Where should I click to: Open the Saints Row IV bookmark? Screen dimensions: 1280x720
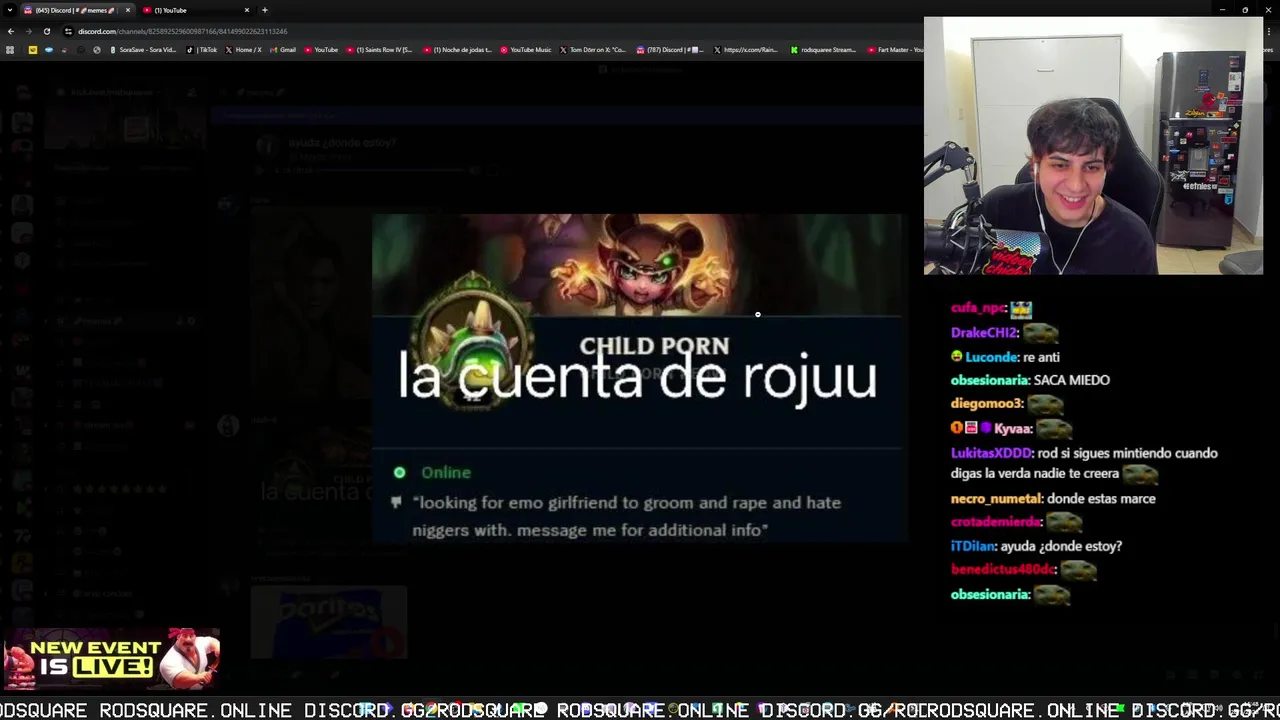click(x=379, y=50)
